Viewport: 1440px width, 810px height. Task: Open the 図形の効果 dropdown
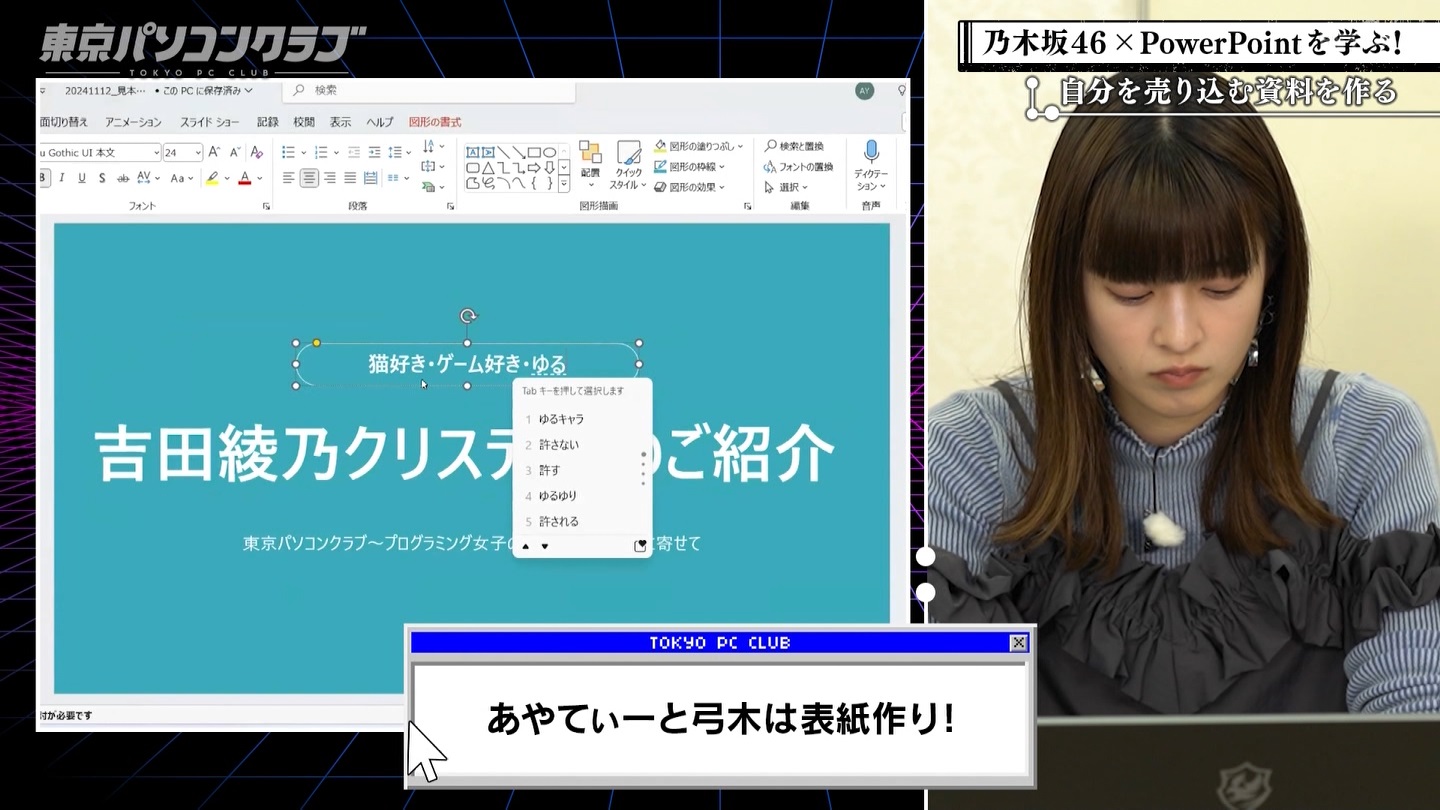690,187
